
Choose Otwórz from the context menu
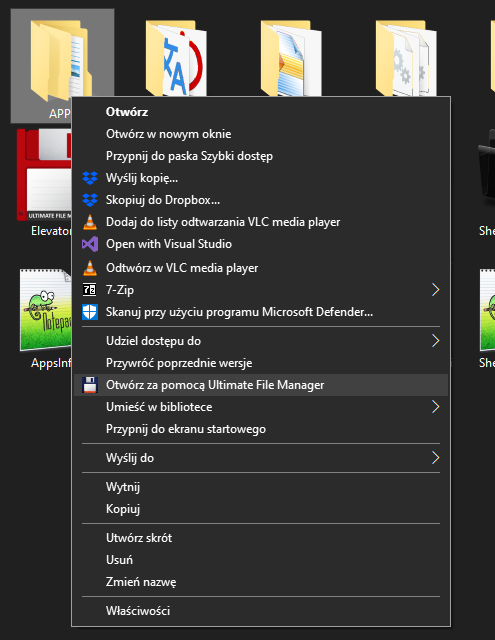[261, 112]
